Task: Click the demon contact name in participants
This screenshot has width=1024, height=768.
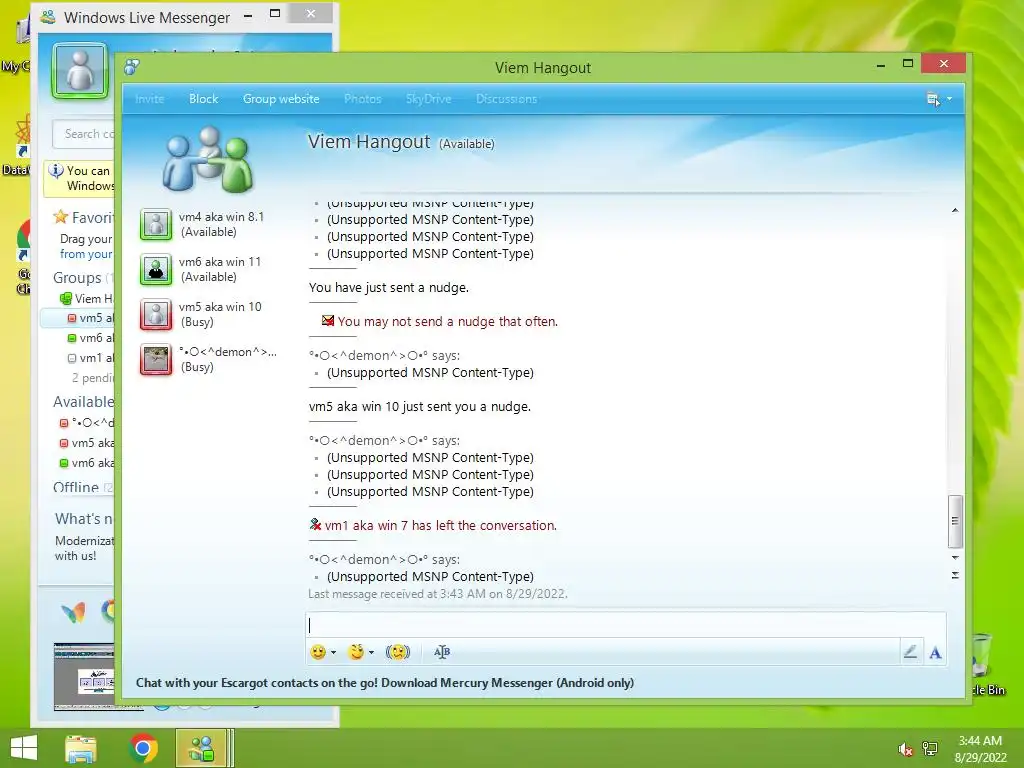Action: coord(228,352)
